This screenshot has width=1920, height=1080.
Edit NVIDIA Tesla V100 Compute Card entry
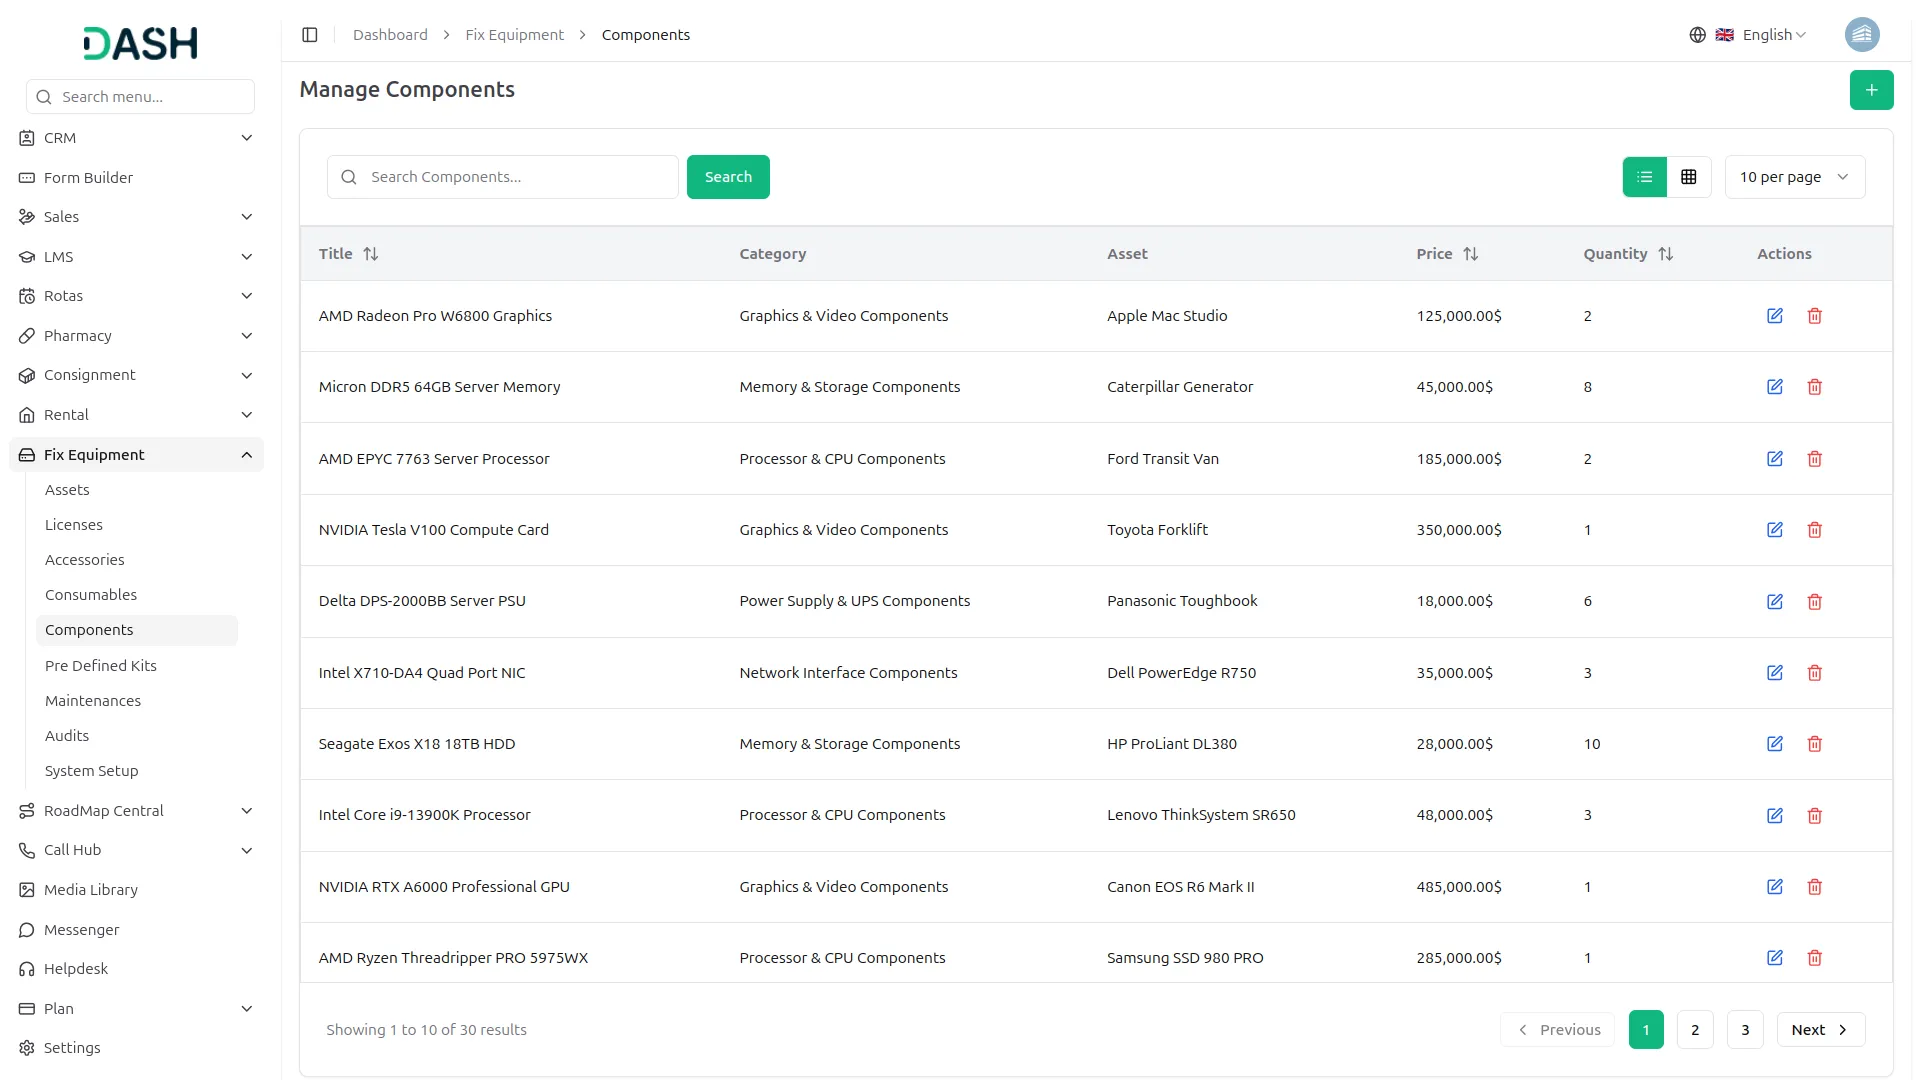click(1774, 530)
